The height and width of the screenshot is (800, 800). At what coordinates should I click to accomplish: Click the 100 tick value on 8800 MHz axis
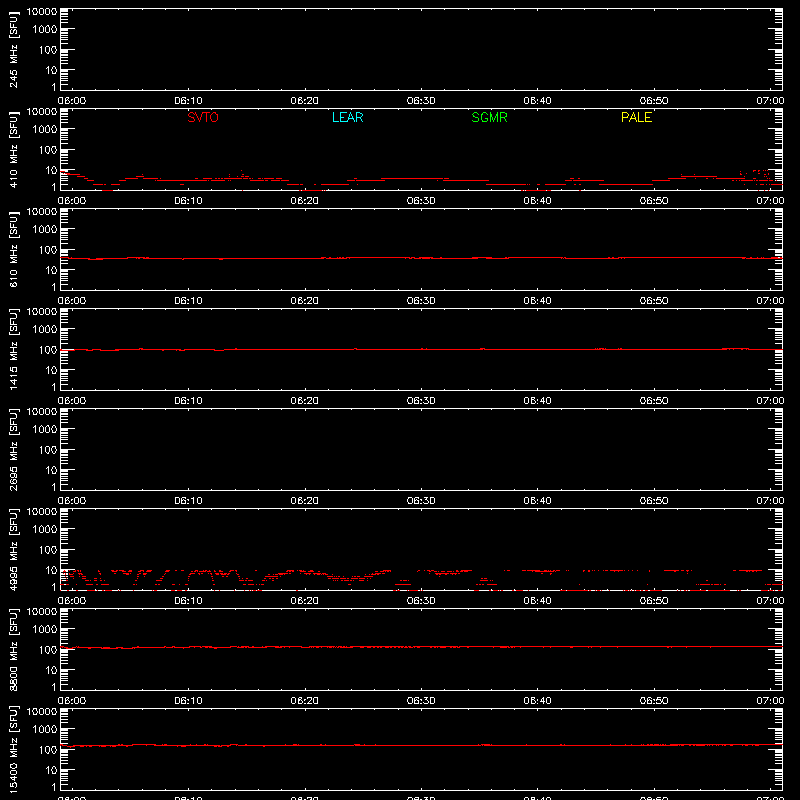coord(48,650)
